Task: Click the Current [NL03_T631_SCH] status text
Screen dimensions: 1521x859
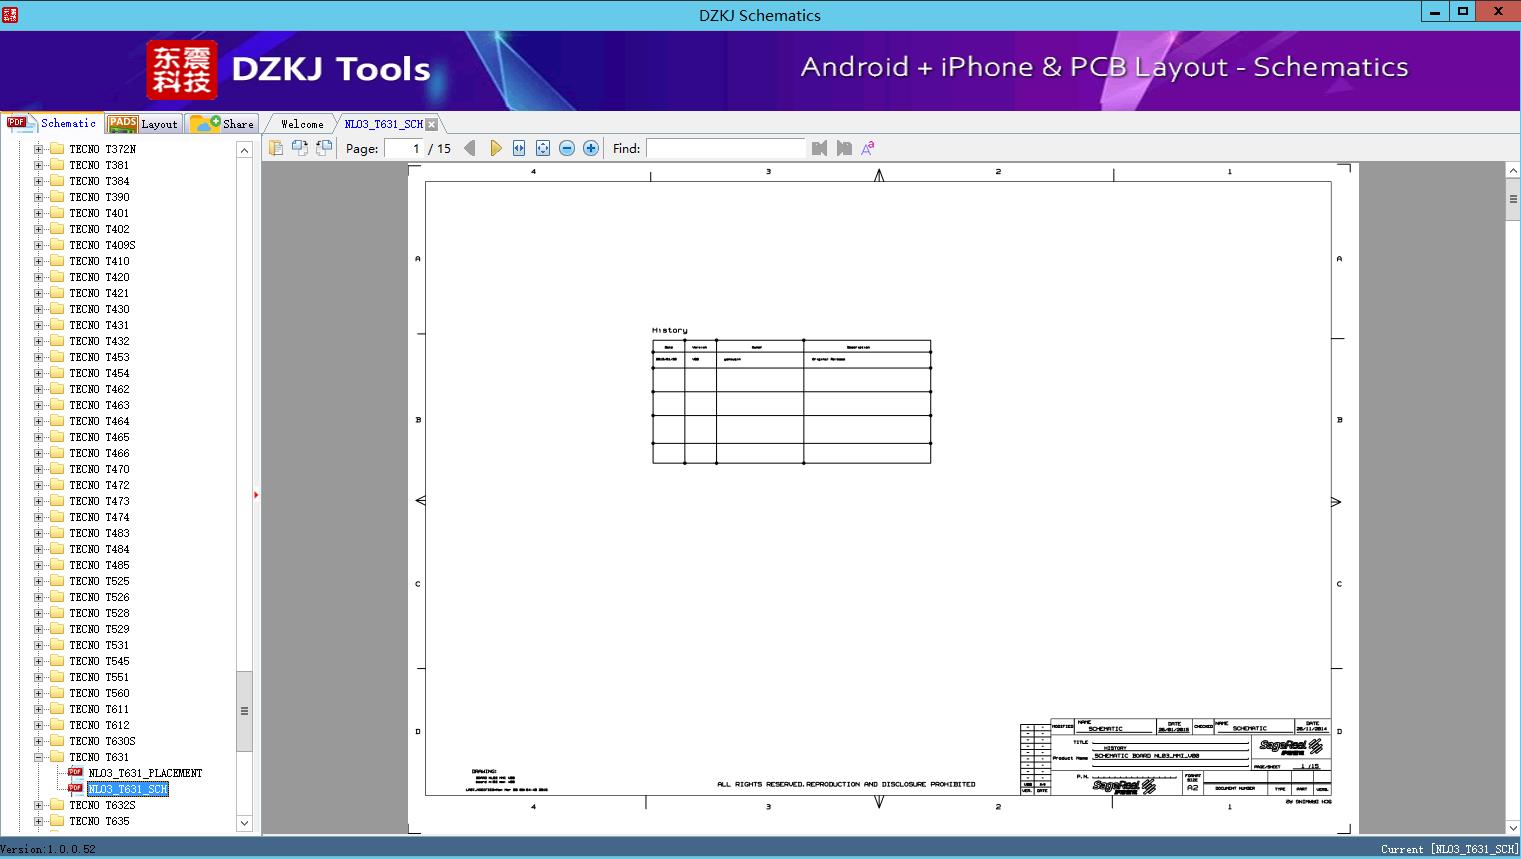Action: (1449, 849)
